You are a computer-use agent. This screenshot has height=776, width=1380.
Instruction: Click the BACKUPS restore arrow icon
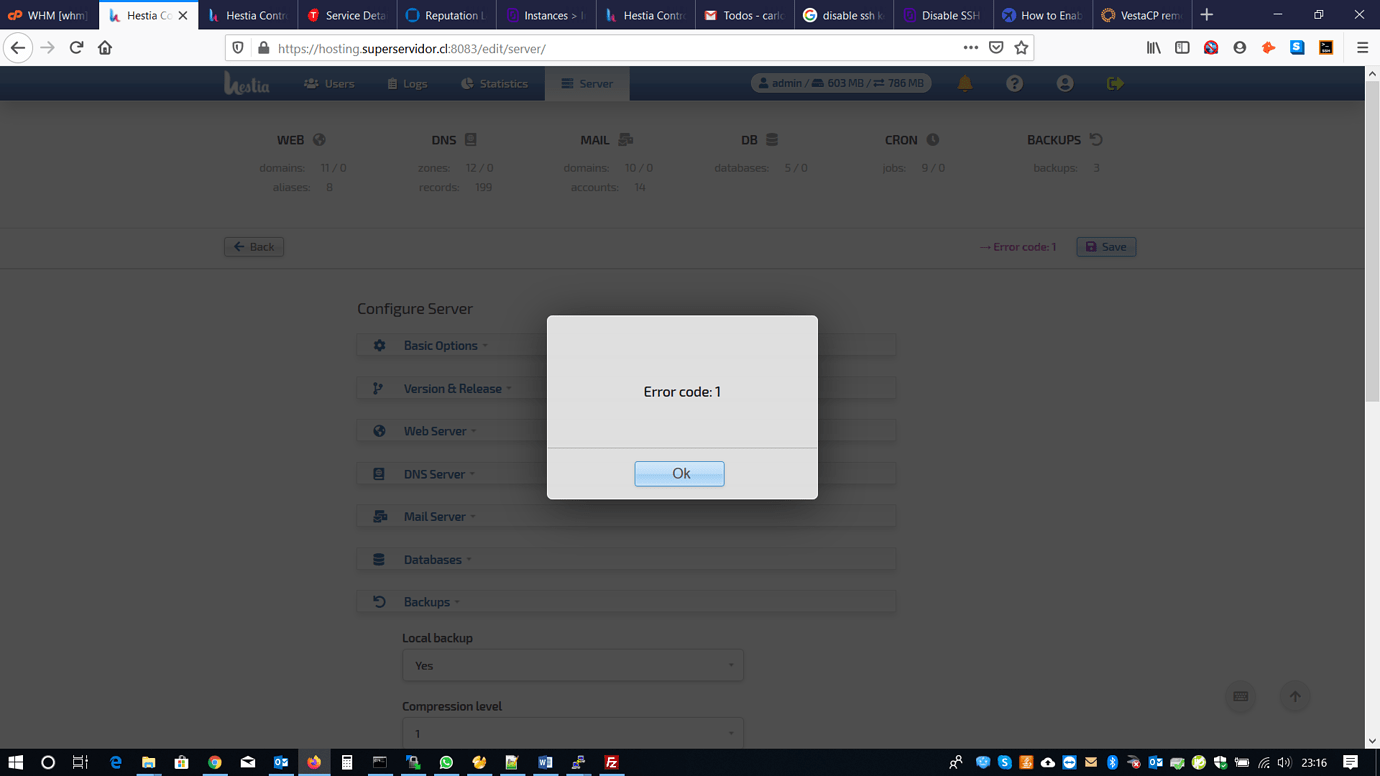click(1096, 140)
